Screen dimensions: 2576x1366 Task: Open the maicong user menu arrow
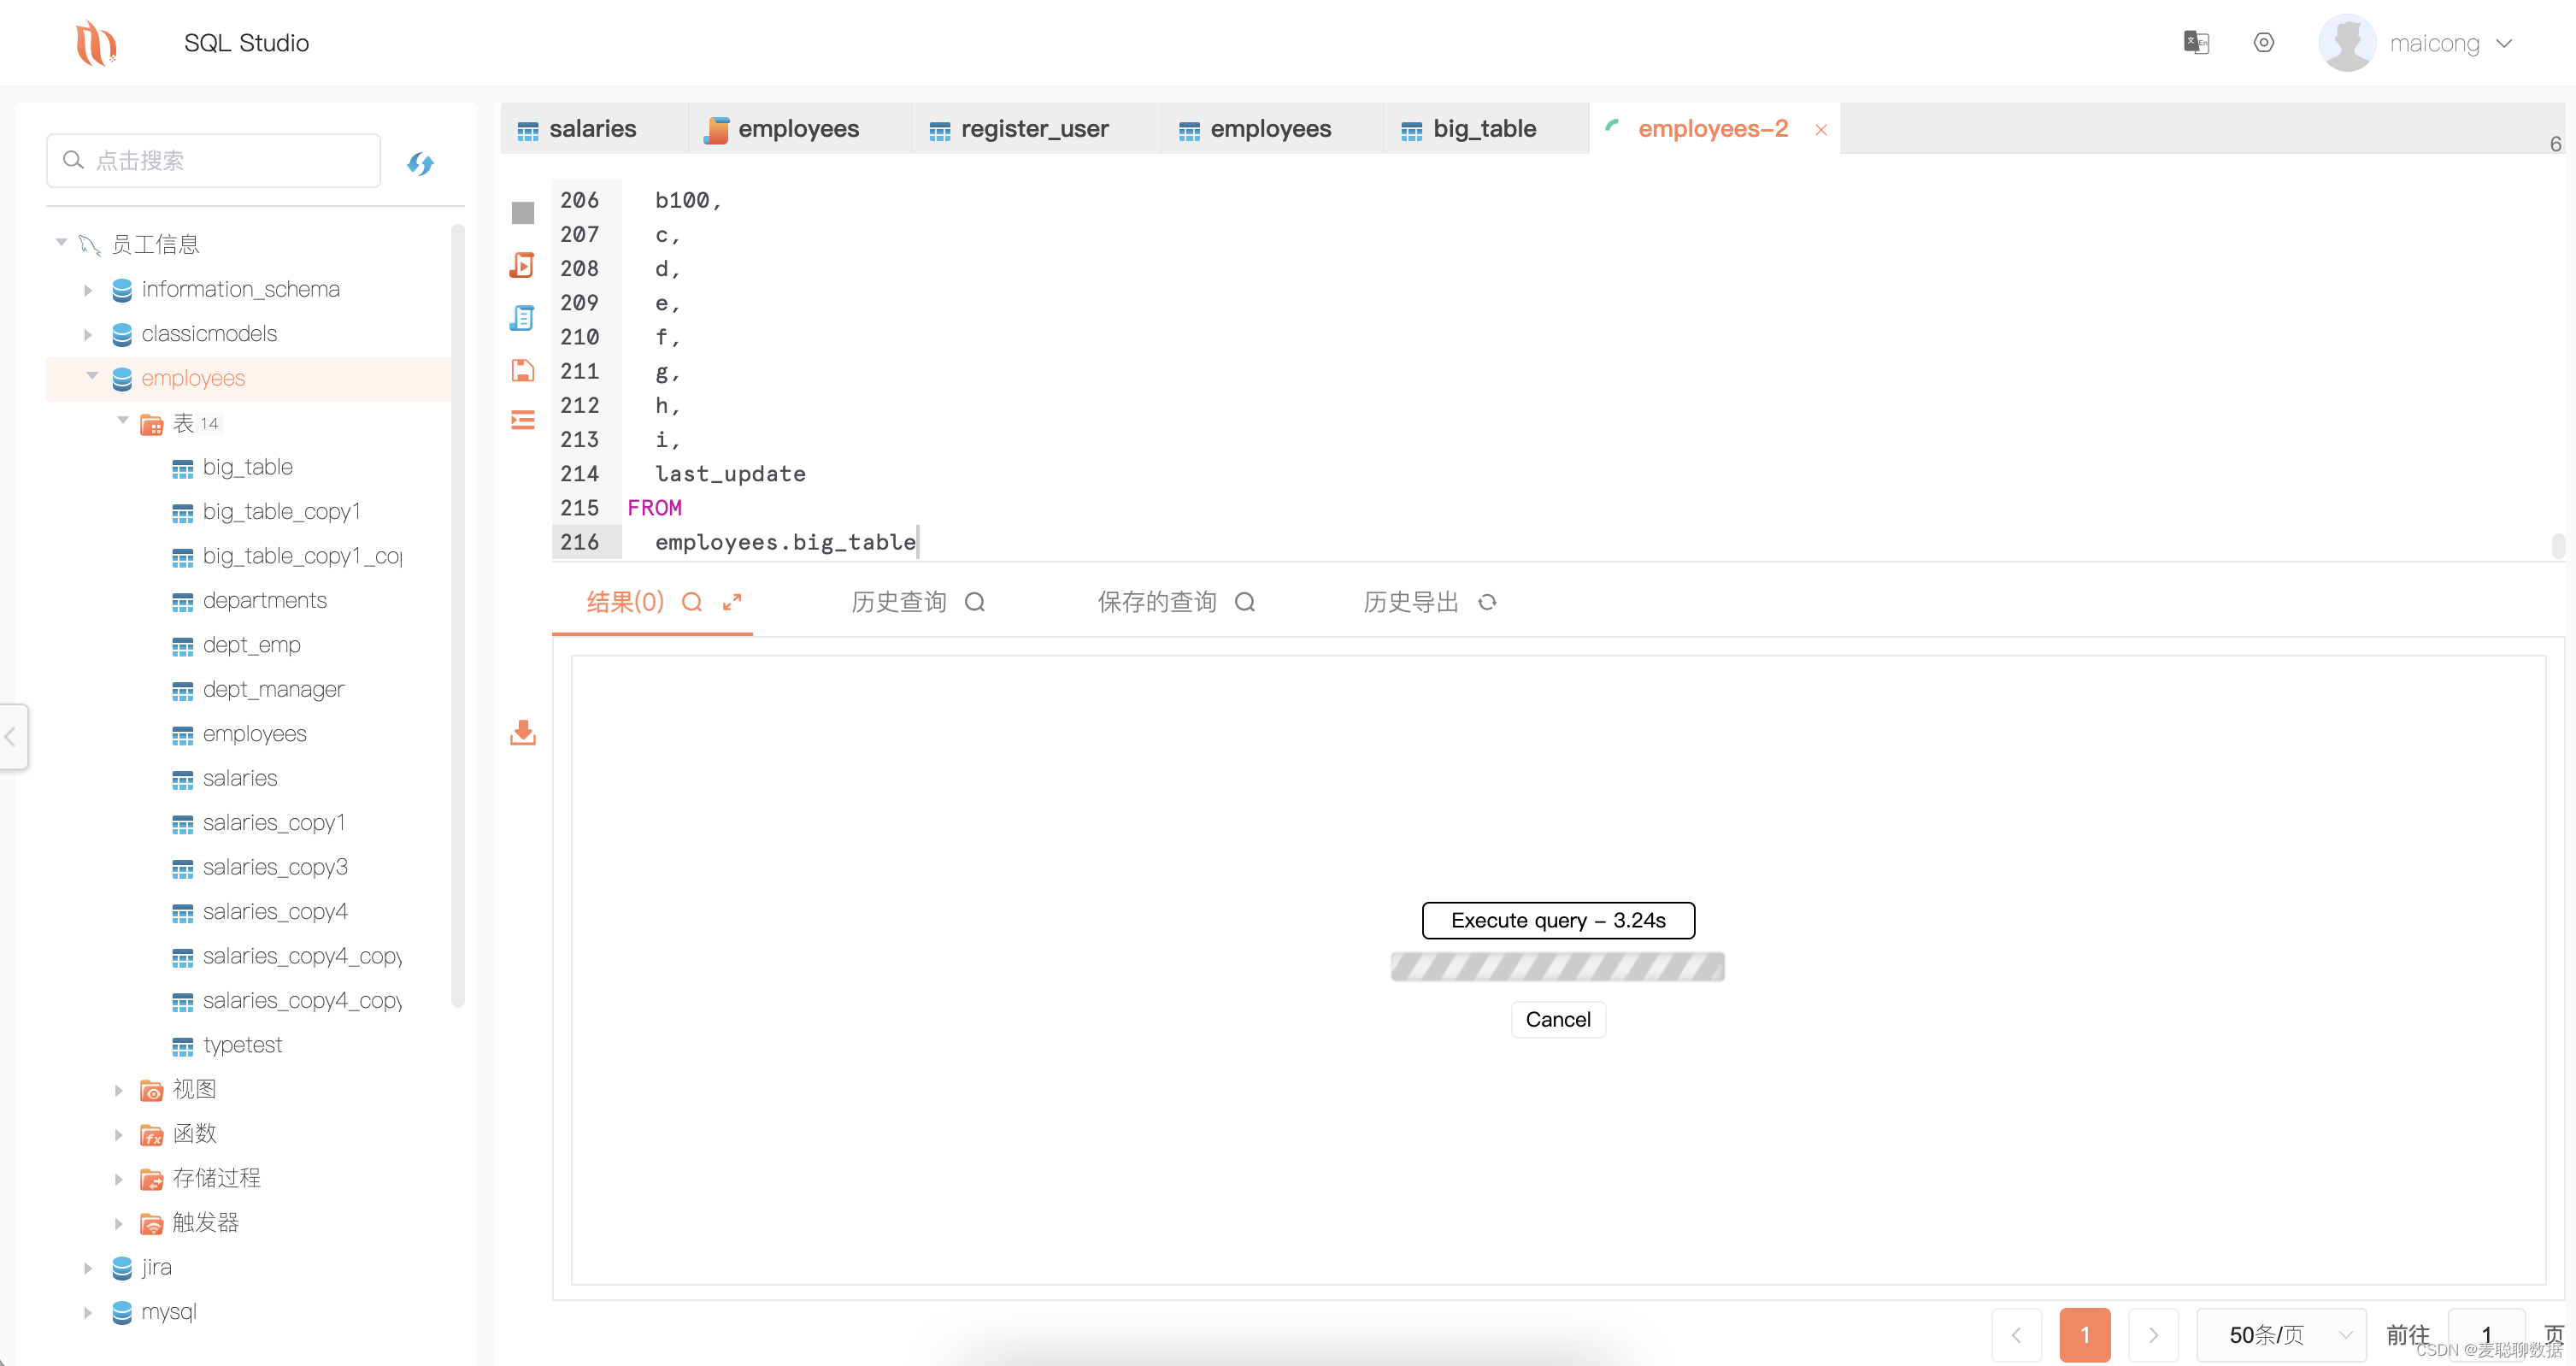(x=2504, y=44)
